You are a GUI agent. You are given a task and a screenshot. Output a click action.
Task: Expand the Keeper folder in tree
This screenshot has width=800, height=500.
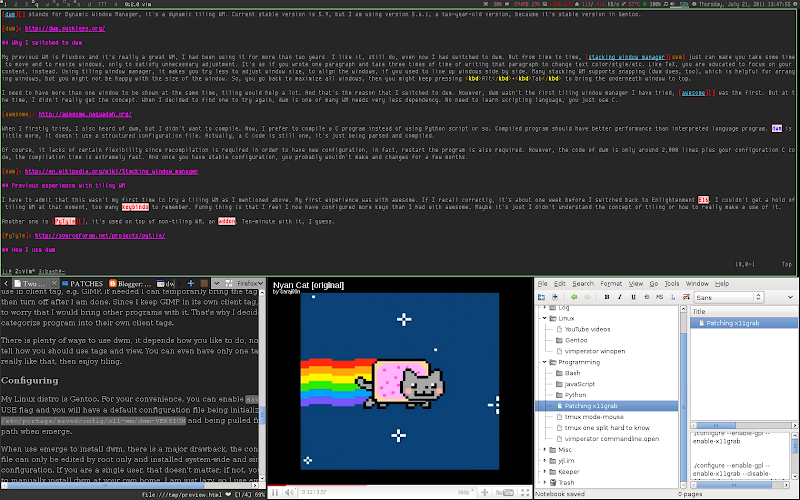[544, 472]
